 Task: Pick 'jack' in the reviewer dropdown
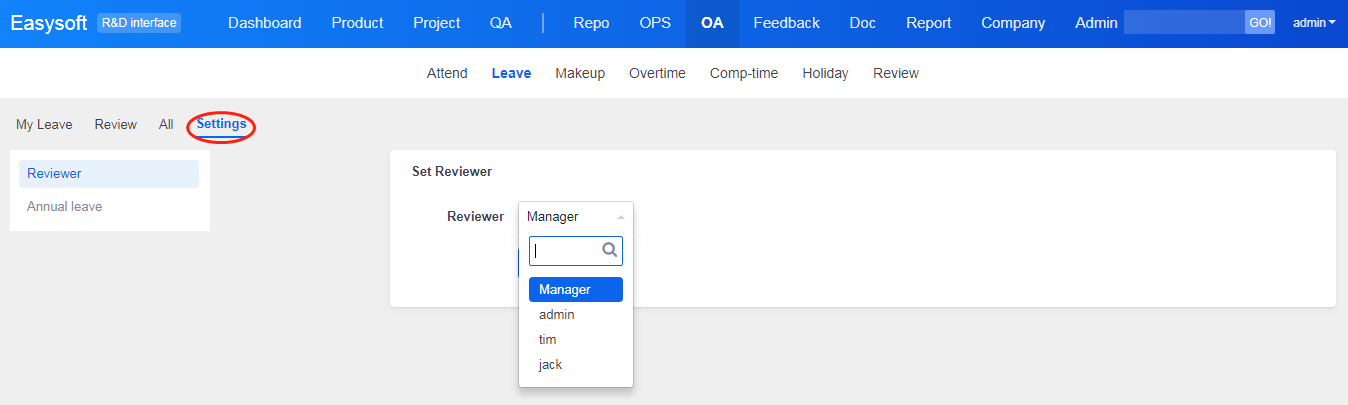(x=551, y=365)
